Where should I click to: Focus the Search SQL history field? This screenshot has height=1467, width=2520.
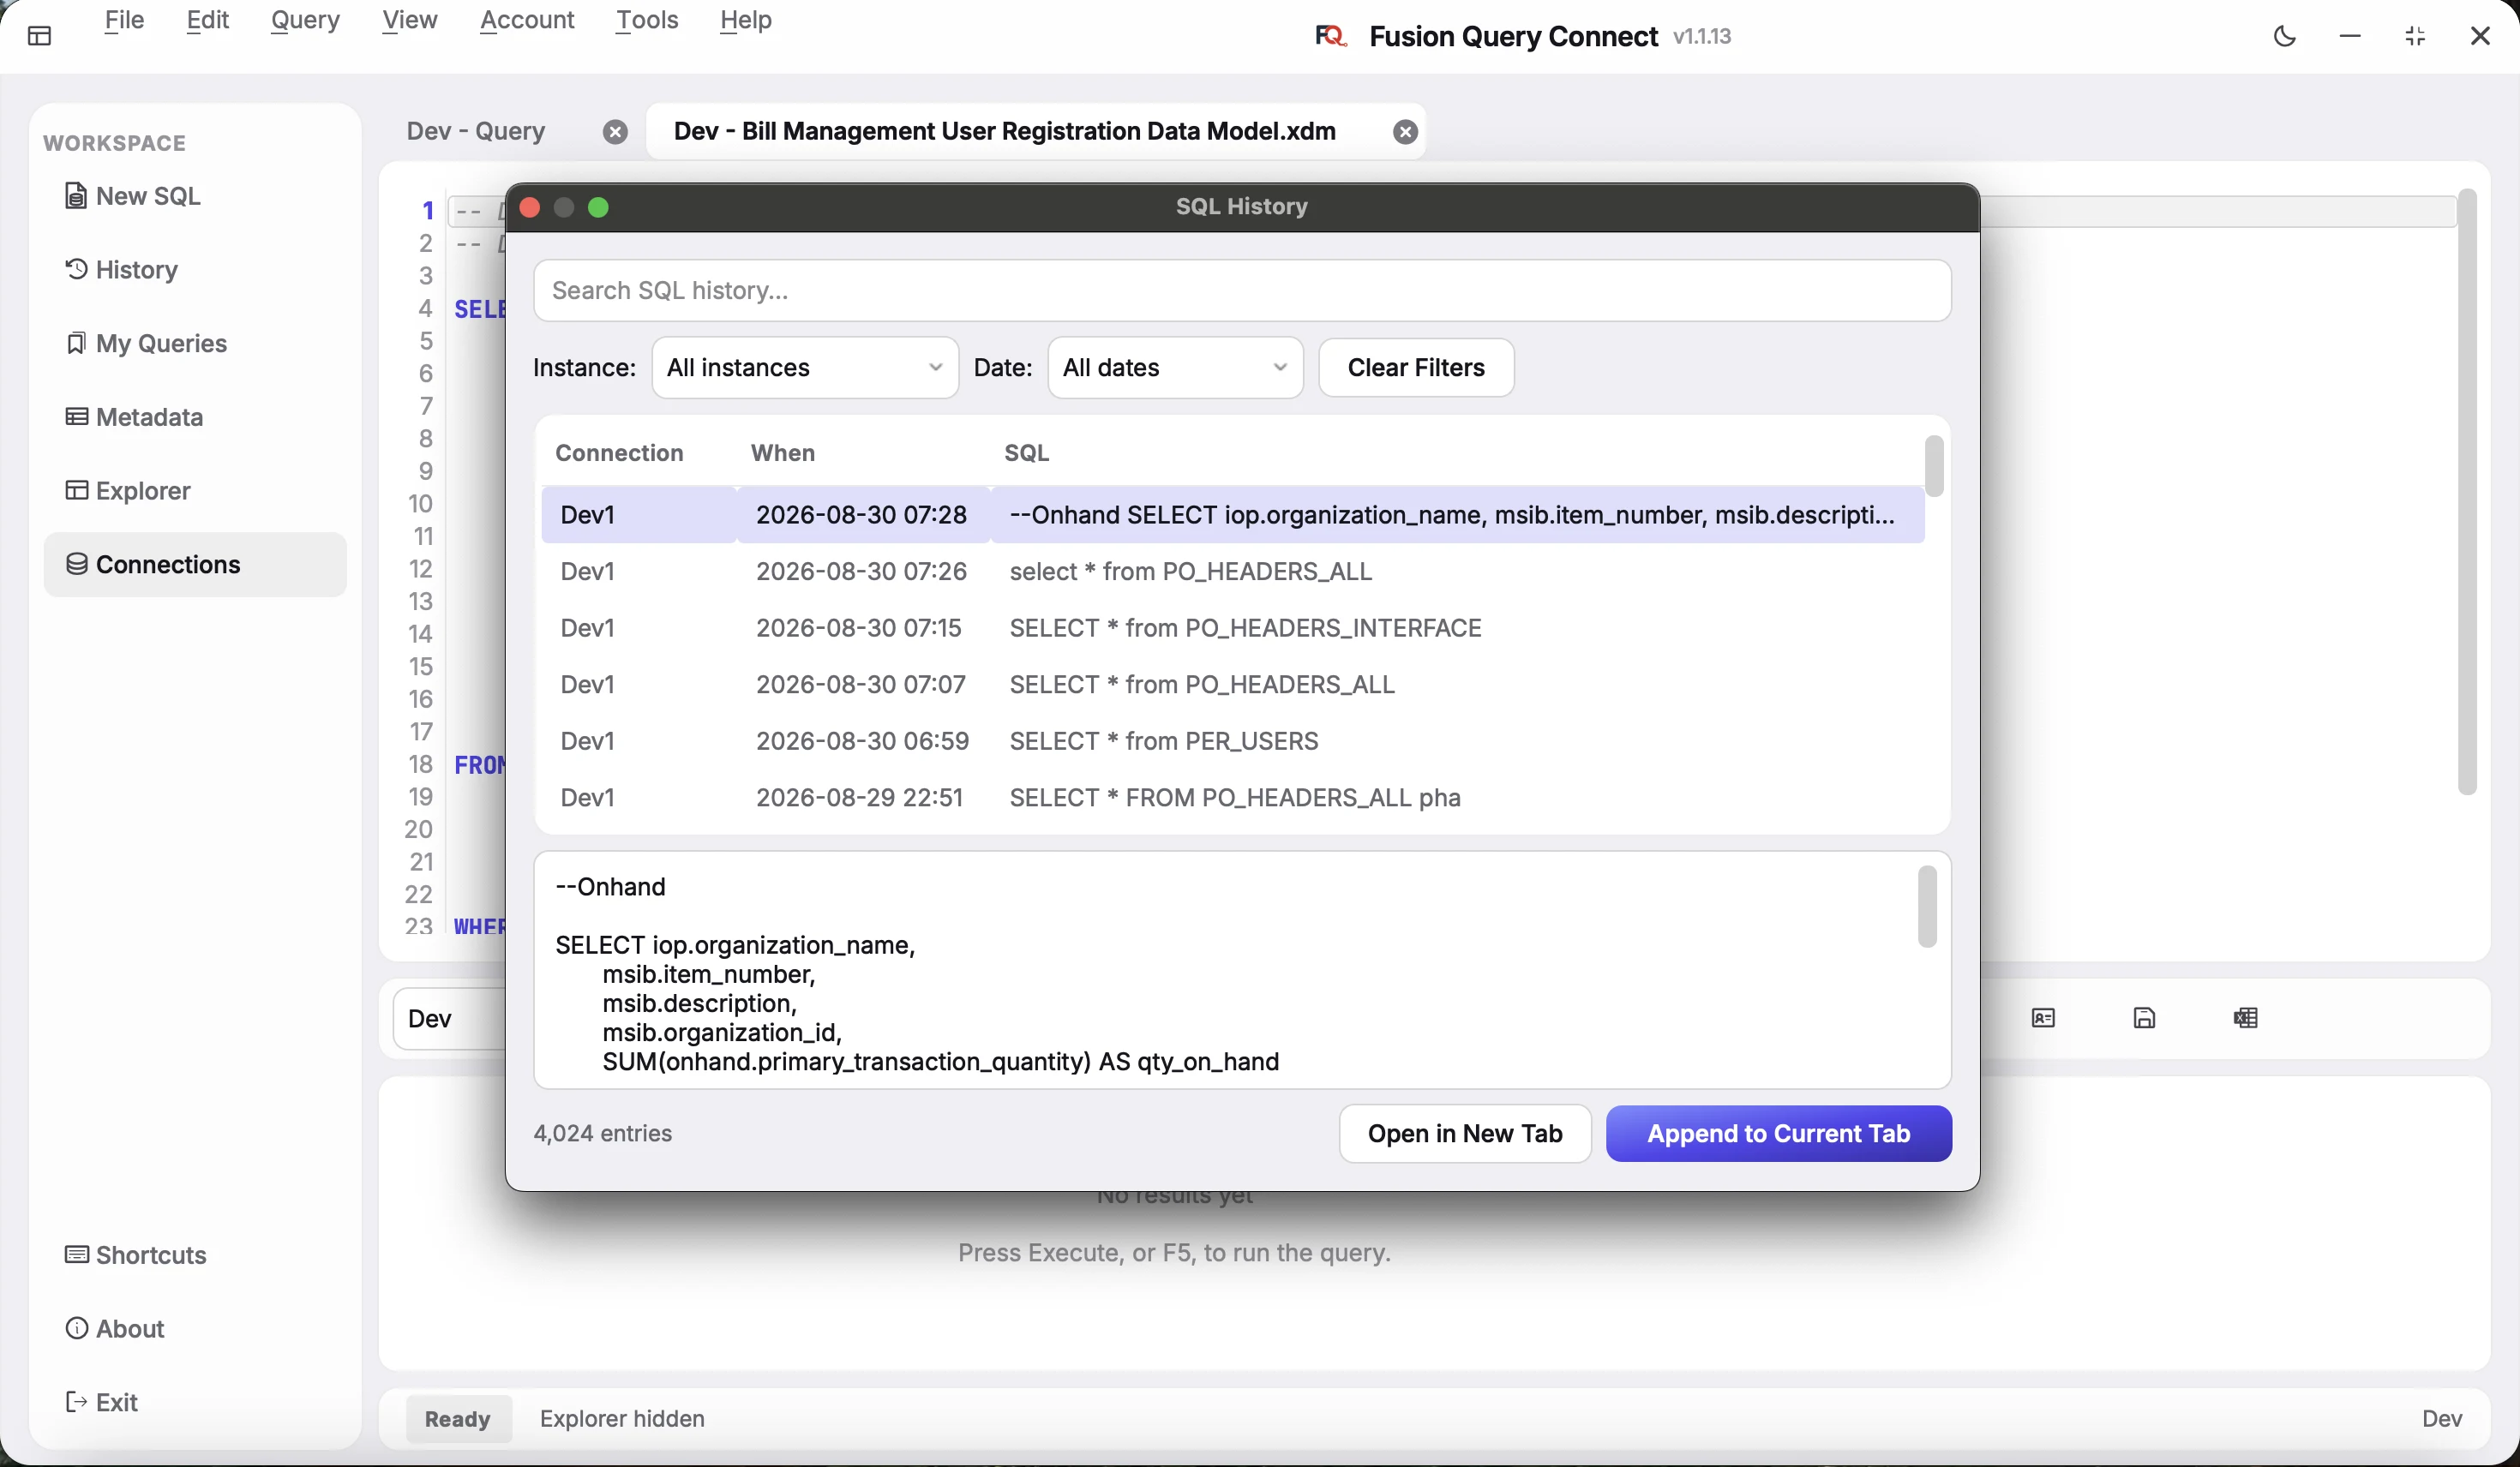click(x=1242, y=291)
